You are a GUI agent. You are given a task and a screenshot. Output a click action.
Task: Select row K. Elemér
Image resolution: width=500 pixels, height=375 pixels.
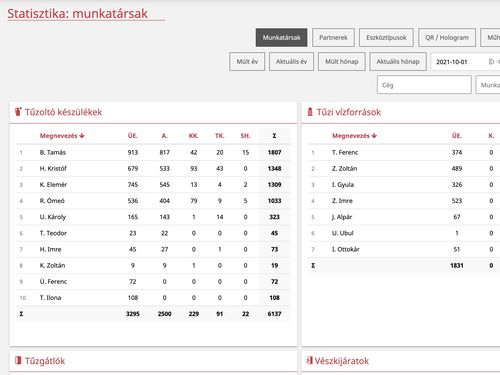click(x=153, y=184)
